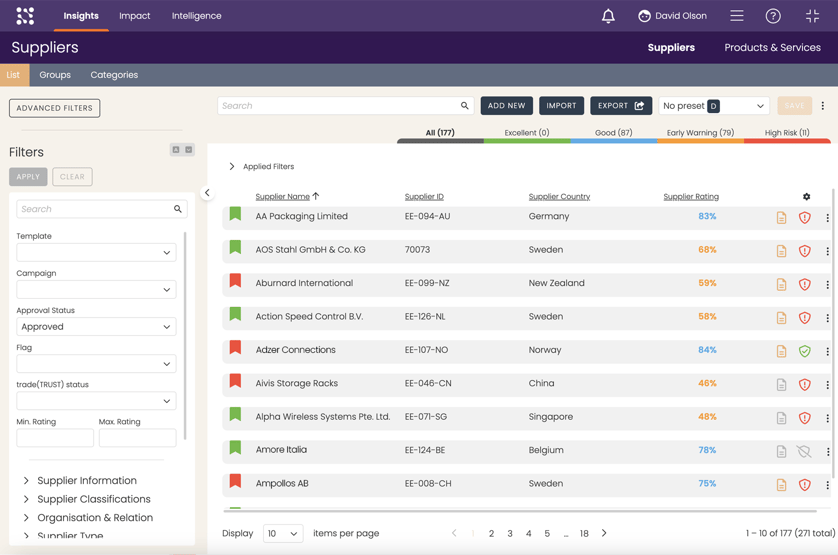Click green verified shield for Adzer Connections
Image resolution: width=838 pixels, height=555 pixels.
click(x=804, y=351)
